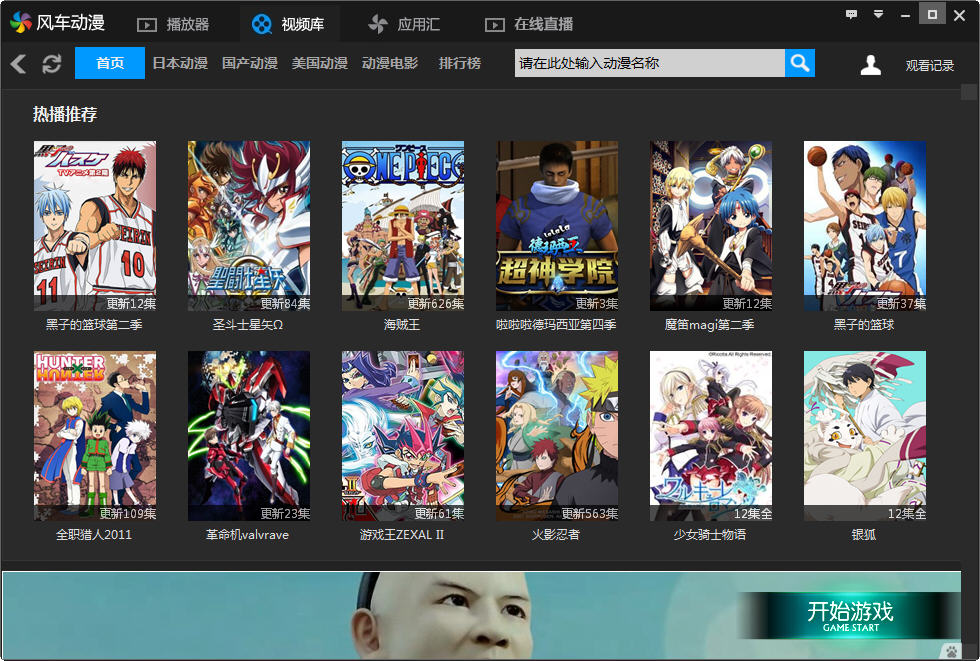Select the 首页 navigation item

click(x=110, y=63)
